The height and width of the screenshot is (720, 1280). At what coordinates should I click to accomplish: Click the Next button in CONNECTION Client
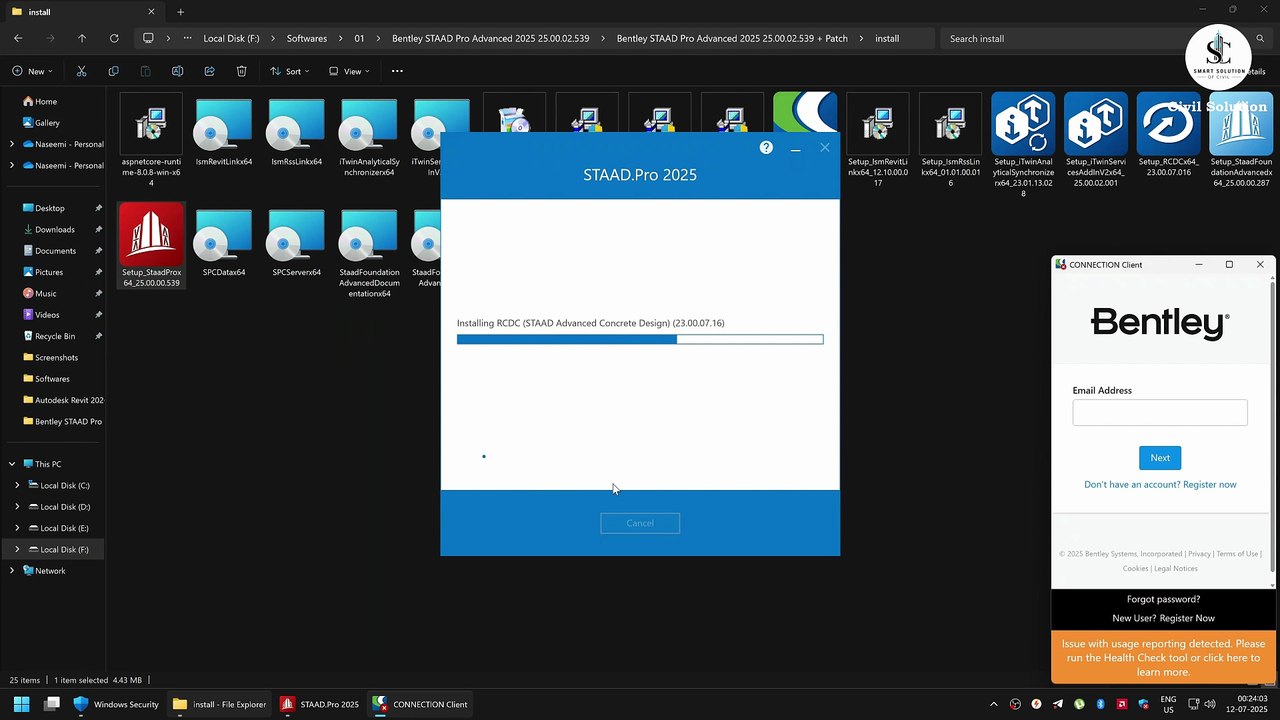tap(1160, 457)
